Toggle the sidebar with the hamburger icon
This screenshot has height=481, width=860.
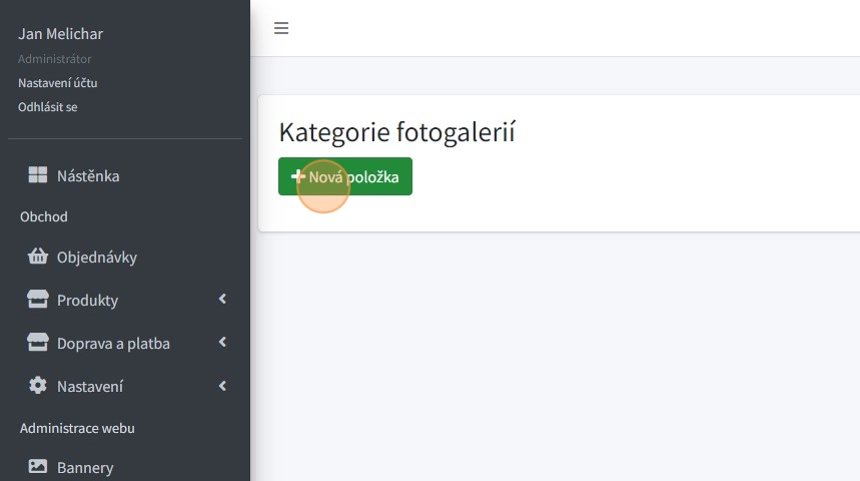281,28
